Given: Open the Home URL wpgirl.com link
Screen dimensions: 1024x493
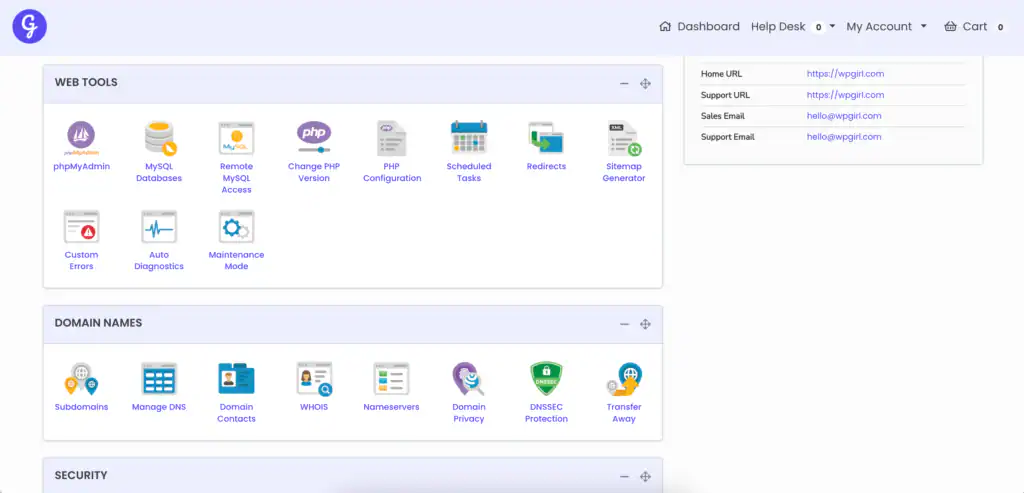Looking at the screenshot, I should 845,74.
